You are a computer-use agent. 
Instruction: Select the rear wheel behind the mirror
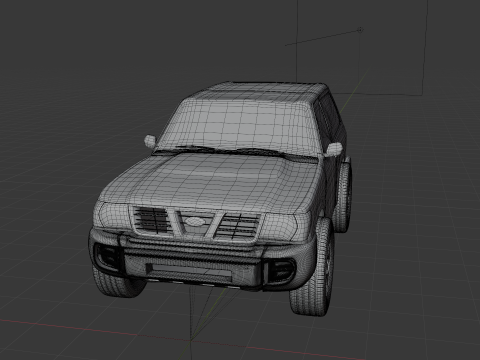(343, 197)
